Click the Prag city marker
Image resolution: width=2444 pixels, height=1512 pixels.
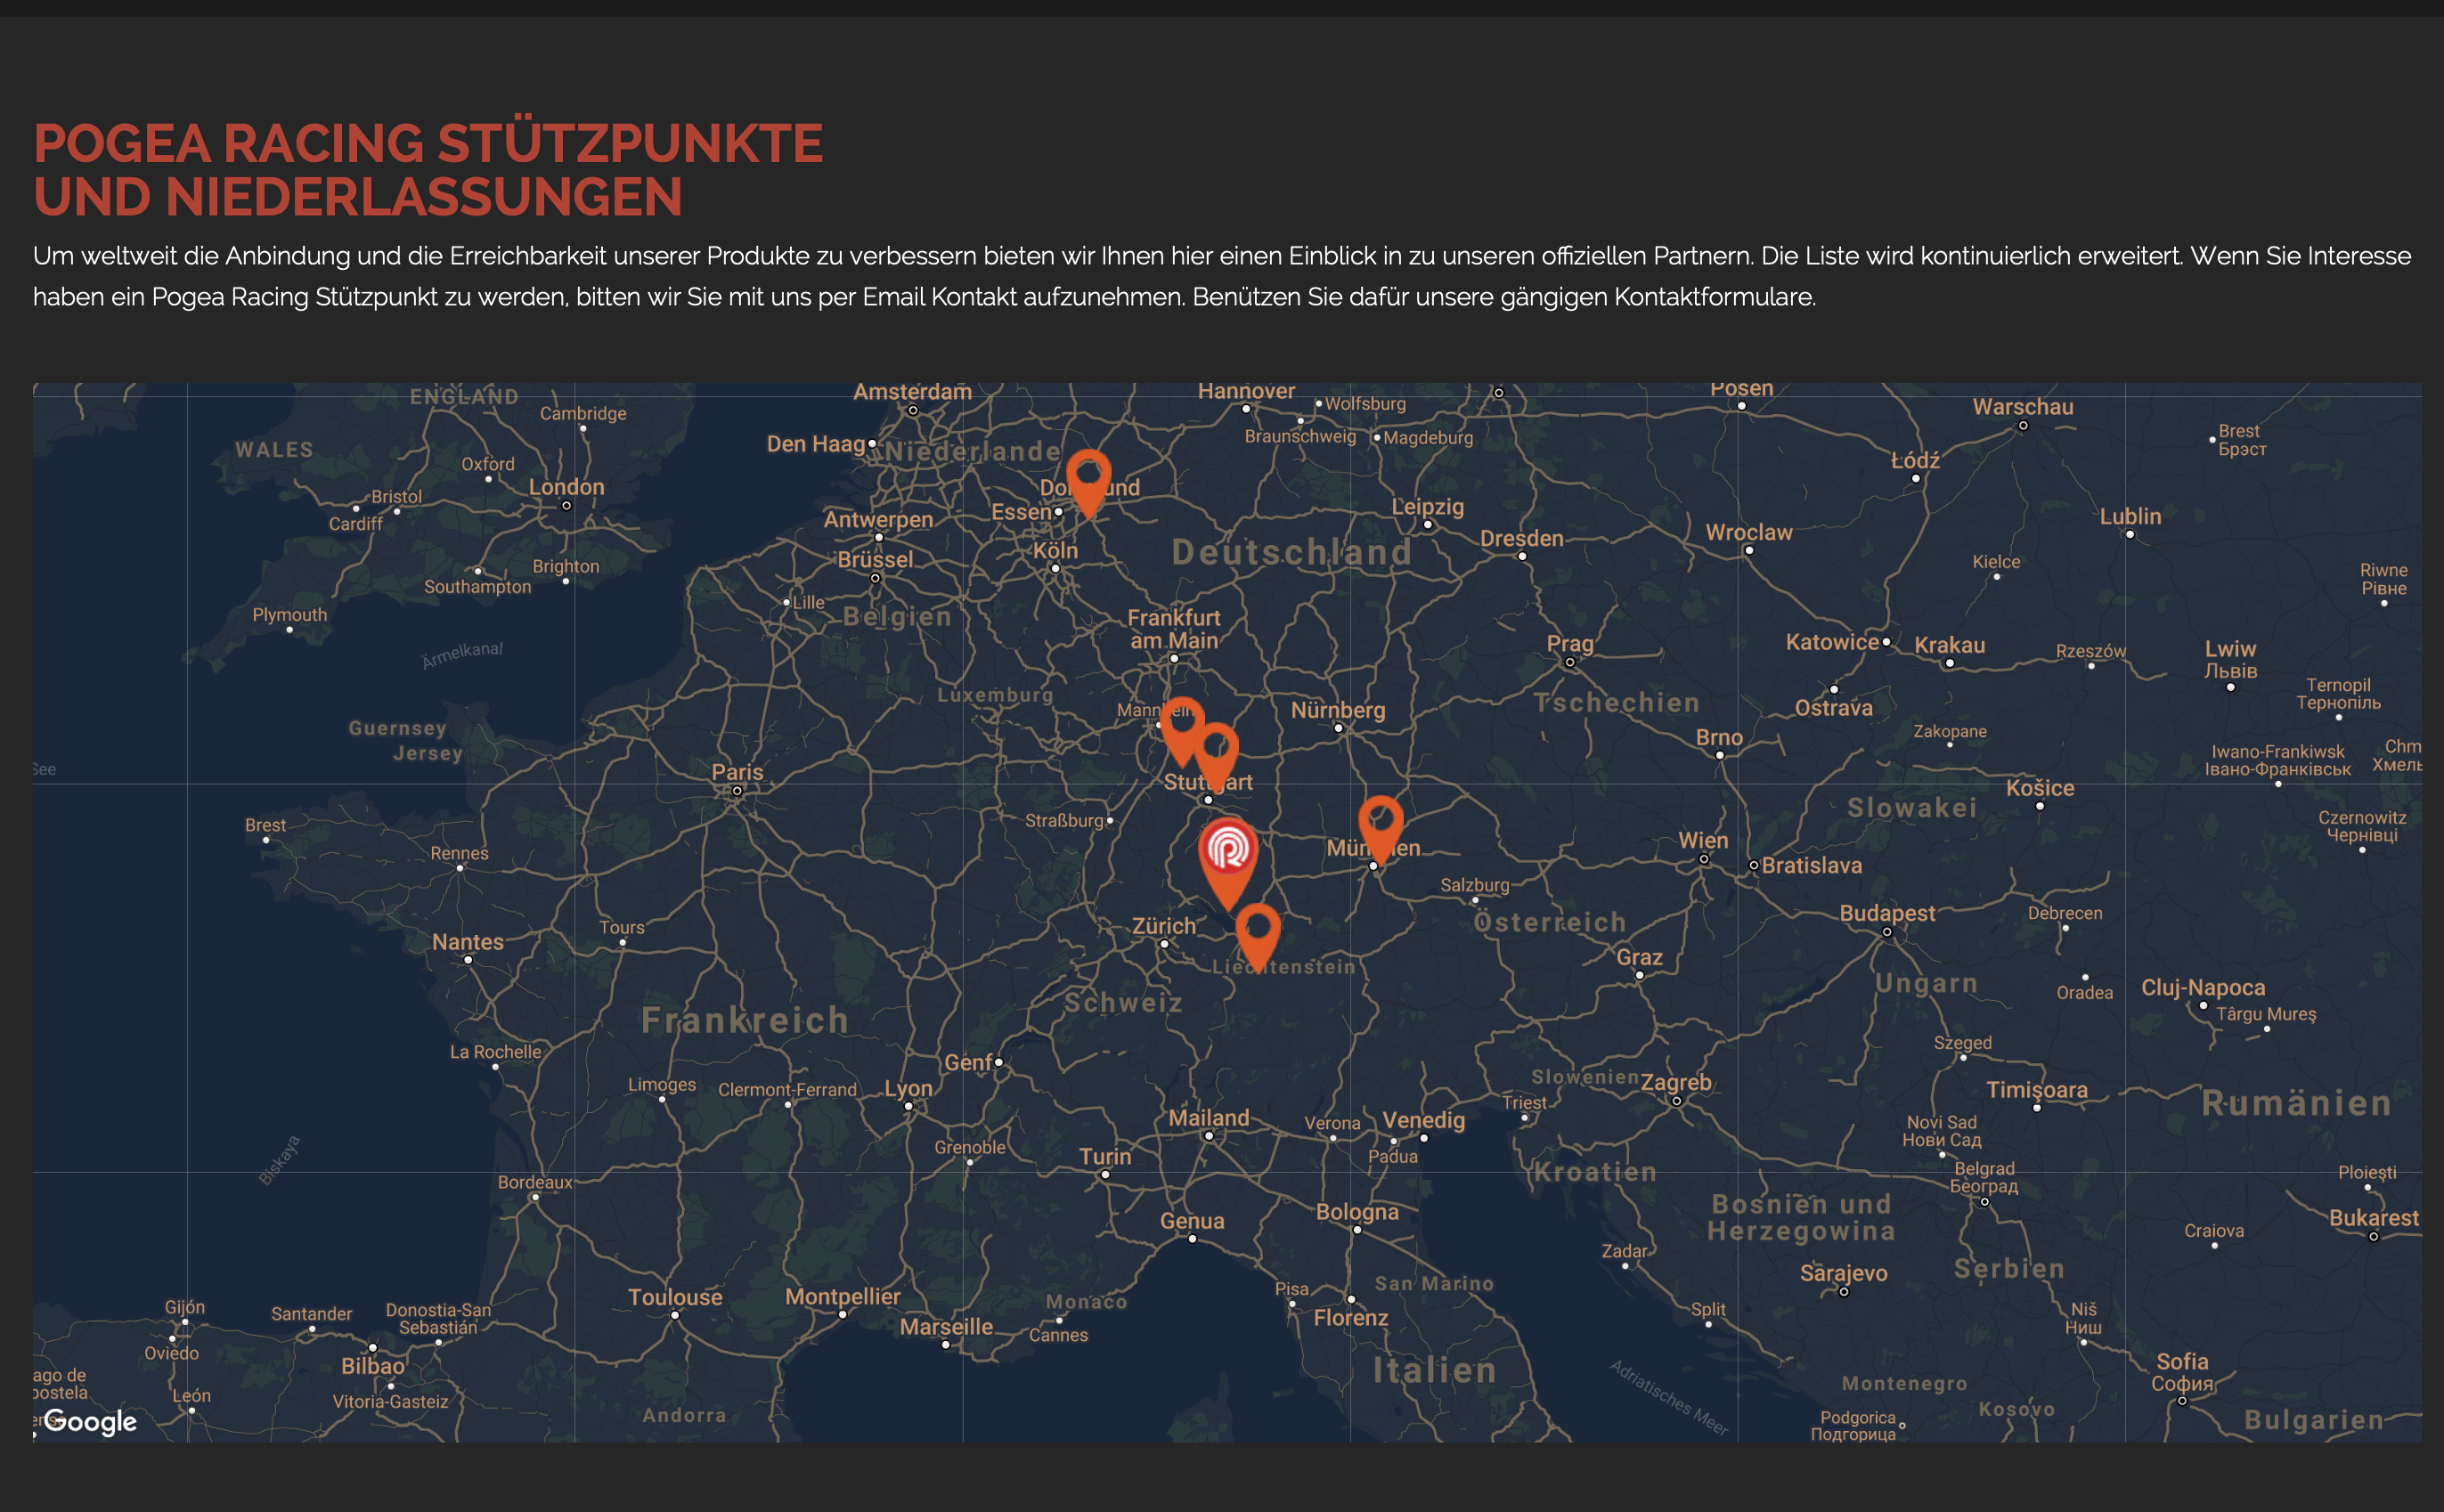pos(1570,662)
